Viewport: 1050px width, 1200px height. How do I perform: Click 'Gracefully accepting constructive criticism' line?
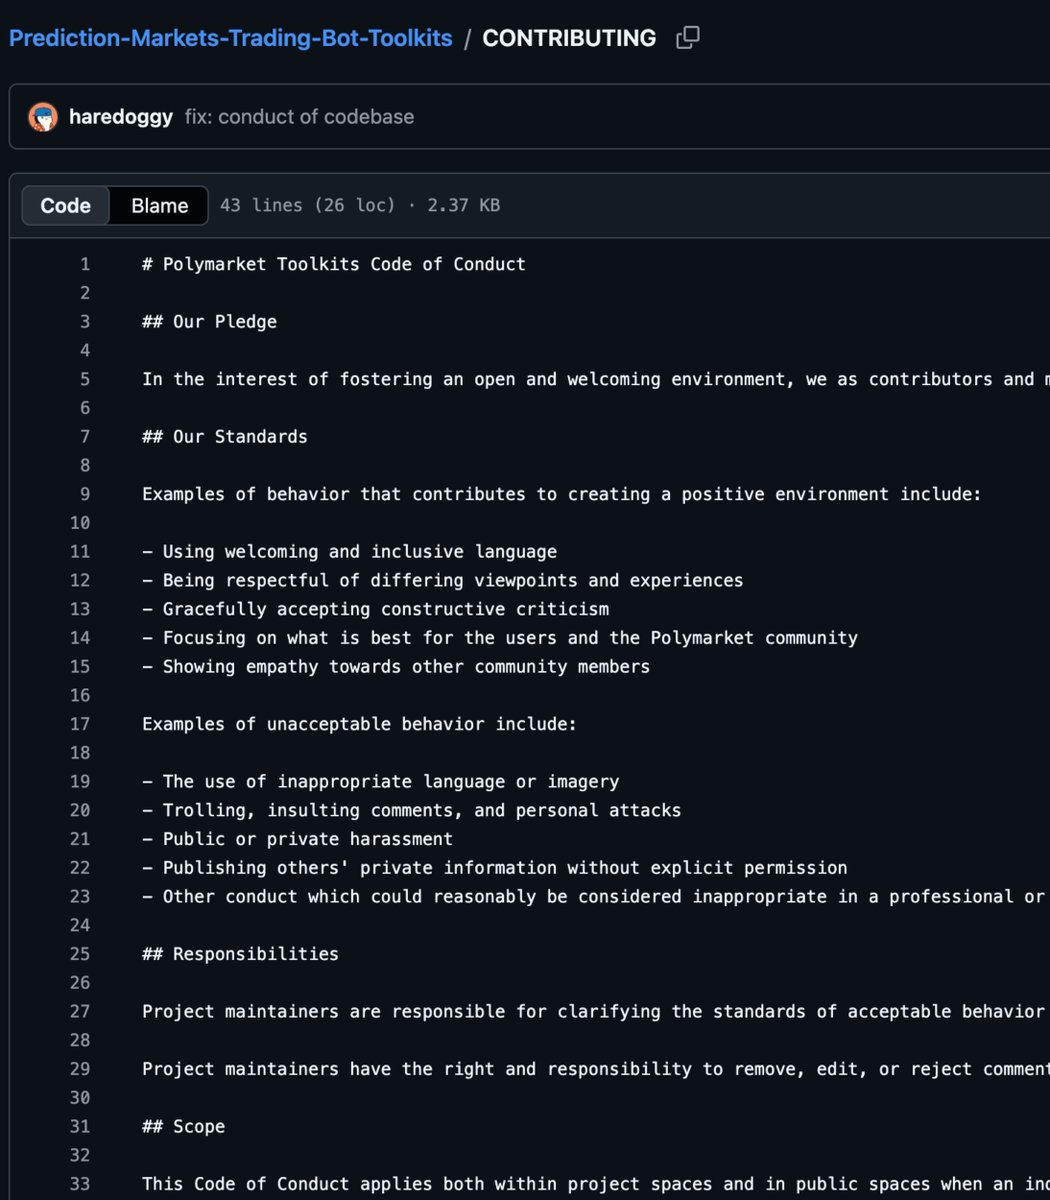(376, 609)
